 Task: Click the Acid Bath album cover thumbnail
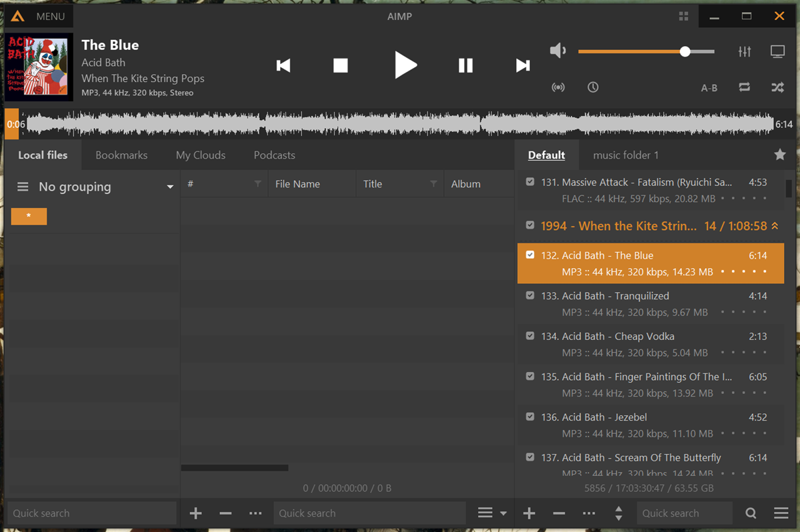tap(39, 67)
